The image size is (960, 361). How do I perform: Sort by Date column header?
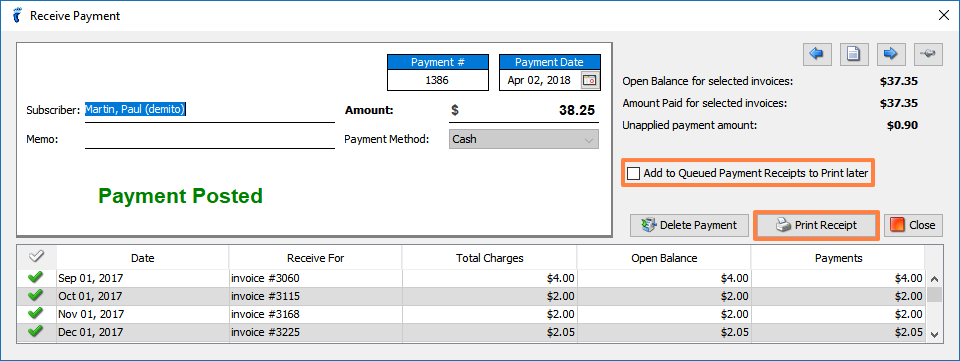click(143, 258)
